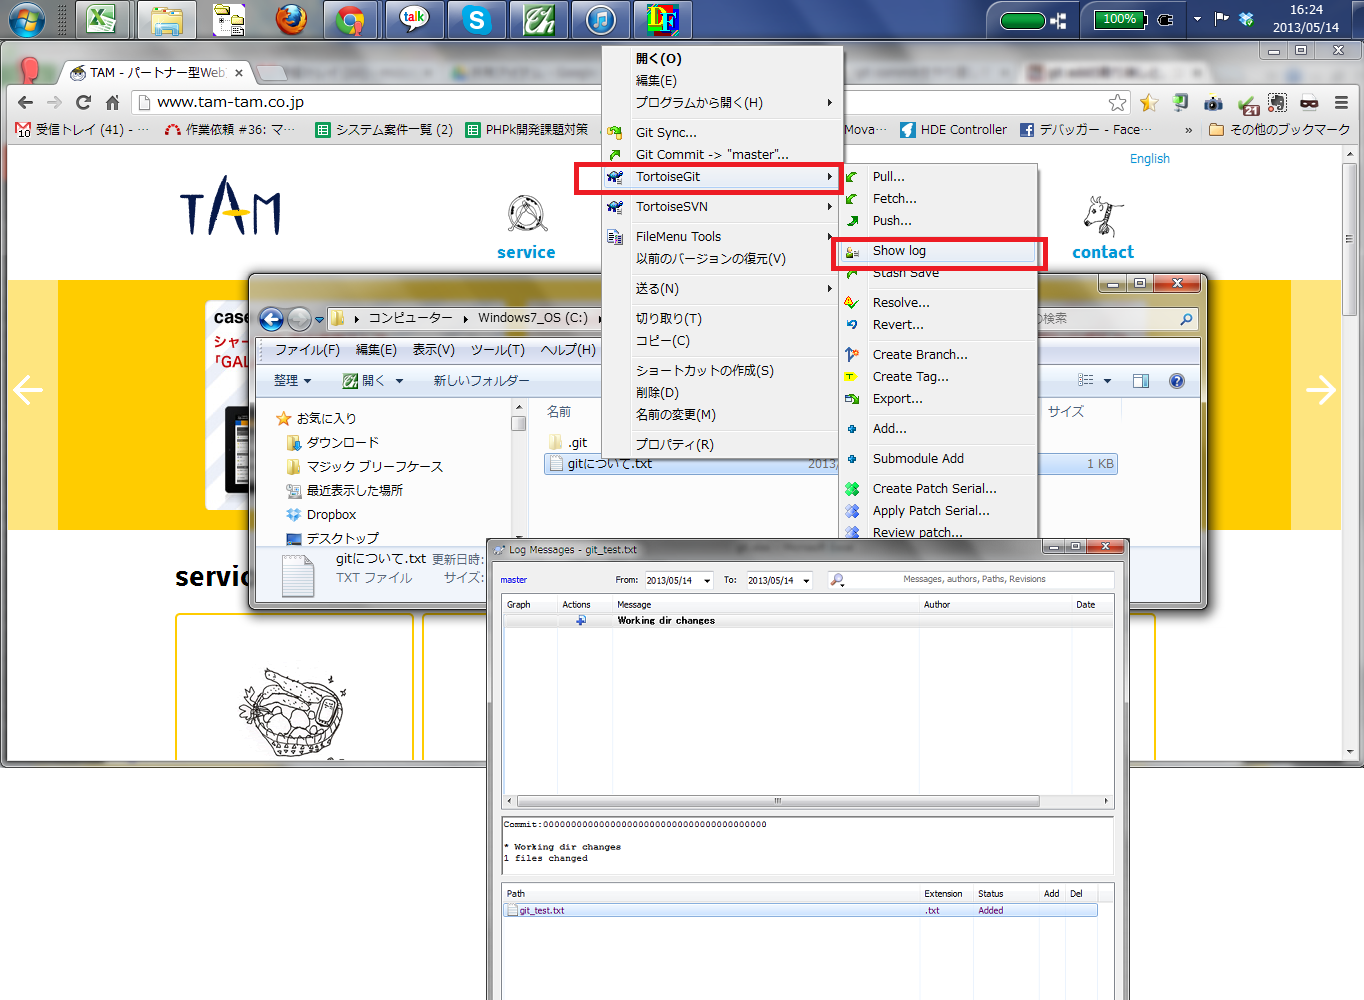Image resolution: width=1364 pixels, height=1000 pixels.
Task: Toggle Explorer preview pane icon
Action: 1141,380
